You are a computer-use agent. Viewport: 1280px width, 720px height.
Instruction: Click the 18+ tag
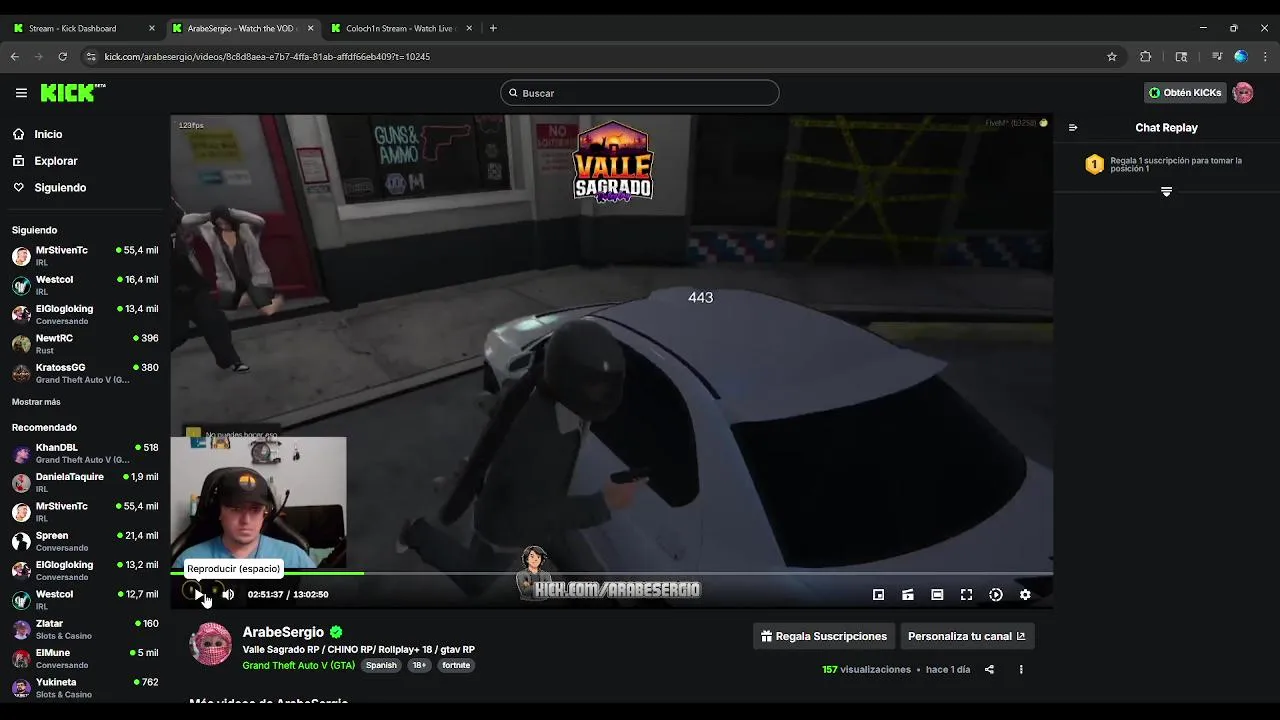(x=419, y=665)
